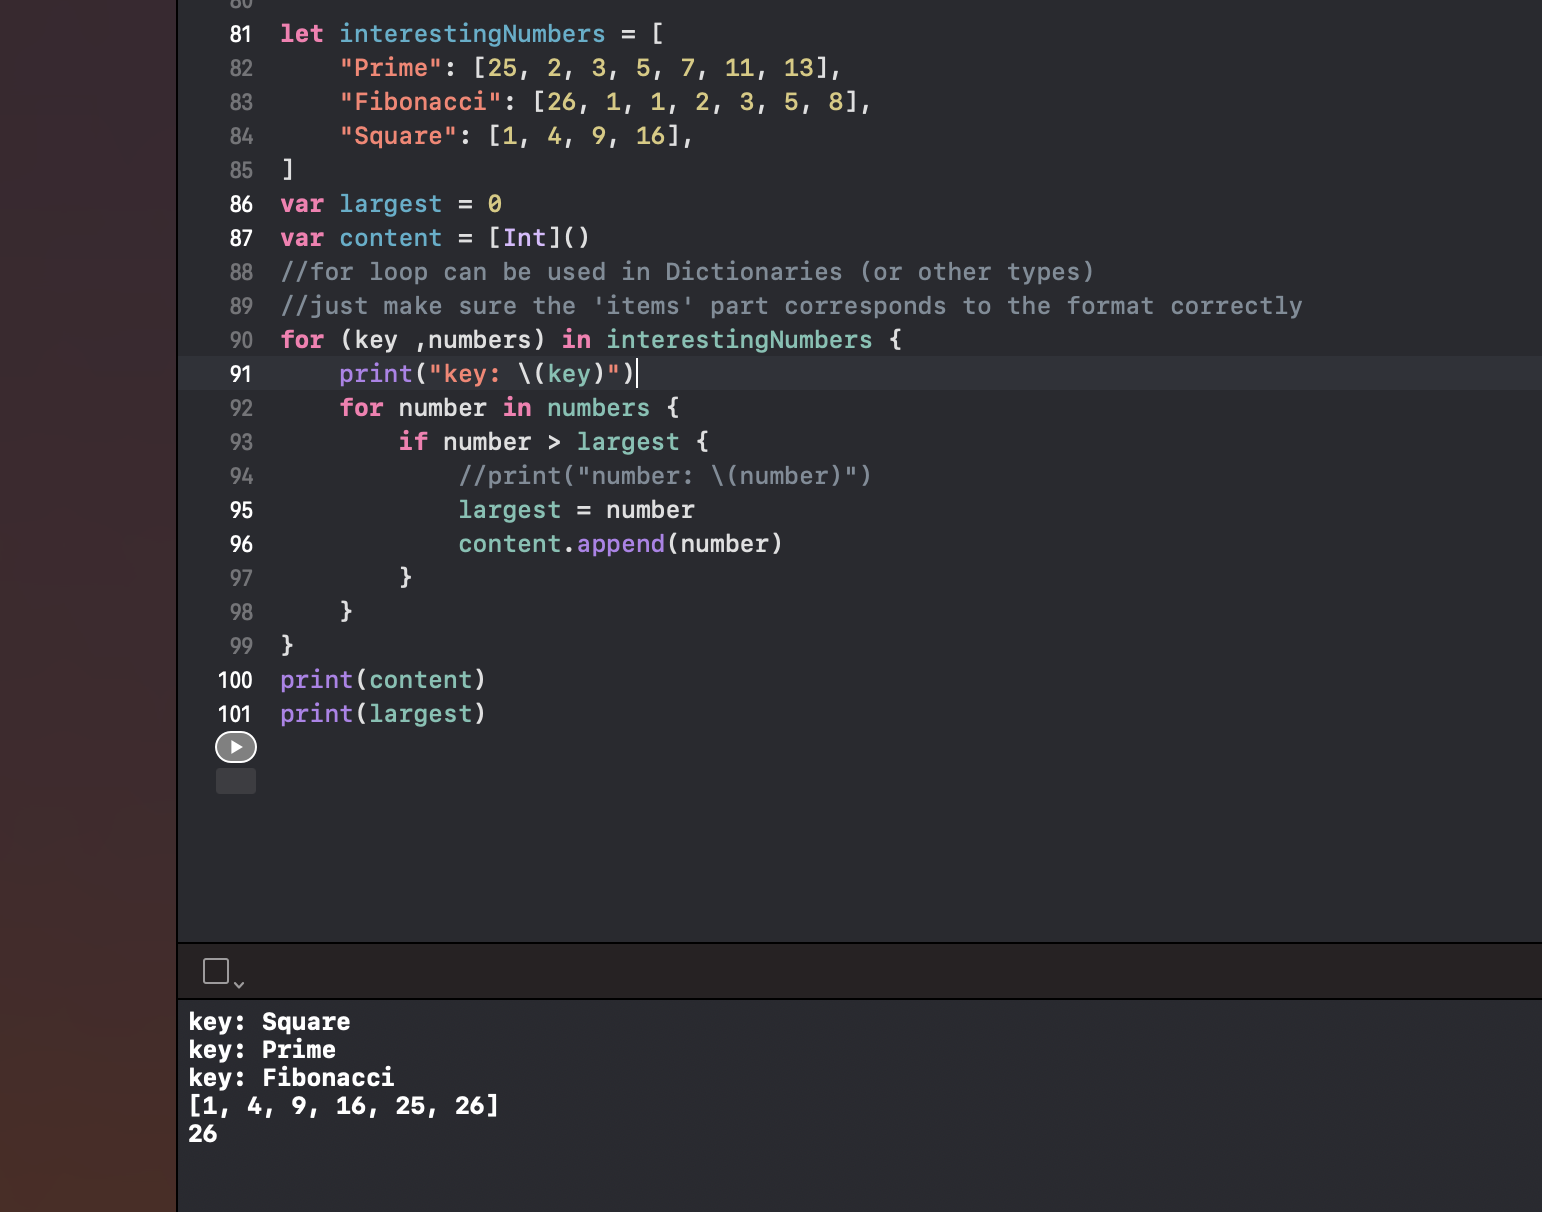Click line number 86 in the gutter
This screenshot has width=1542, height=1212.
click(241, 204)
